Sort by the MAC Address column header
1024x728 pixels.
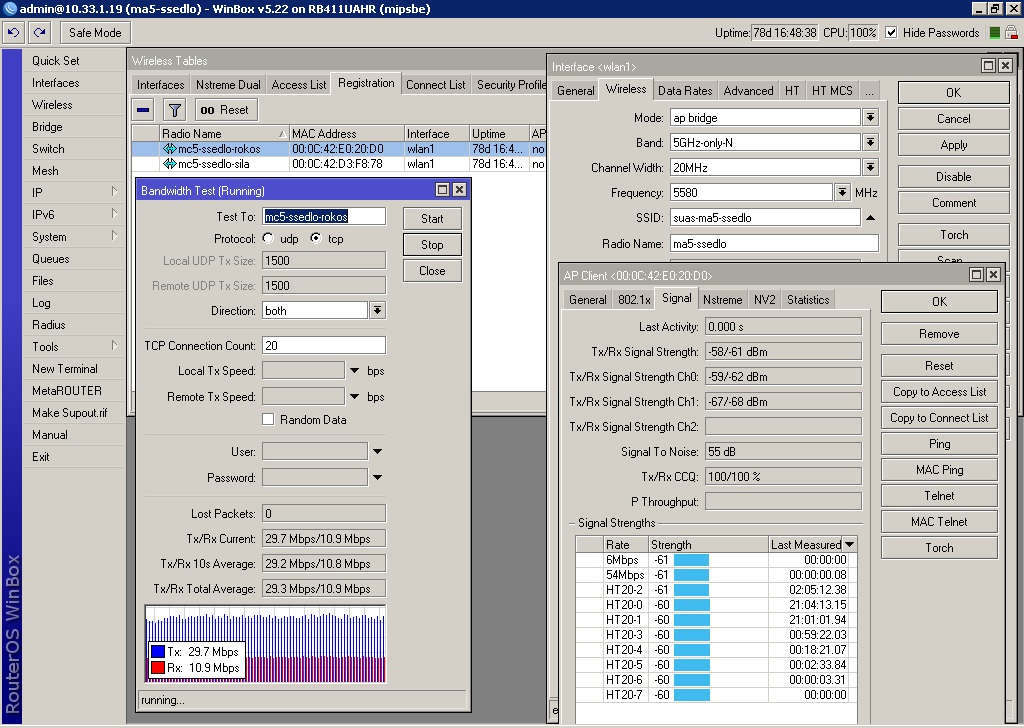(x=347, y=133)
